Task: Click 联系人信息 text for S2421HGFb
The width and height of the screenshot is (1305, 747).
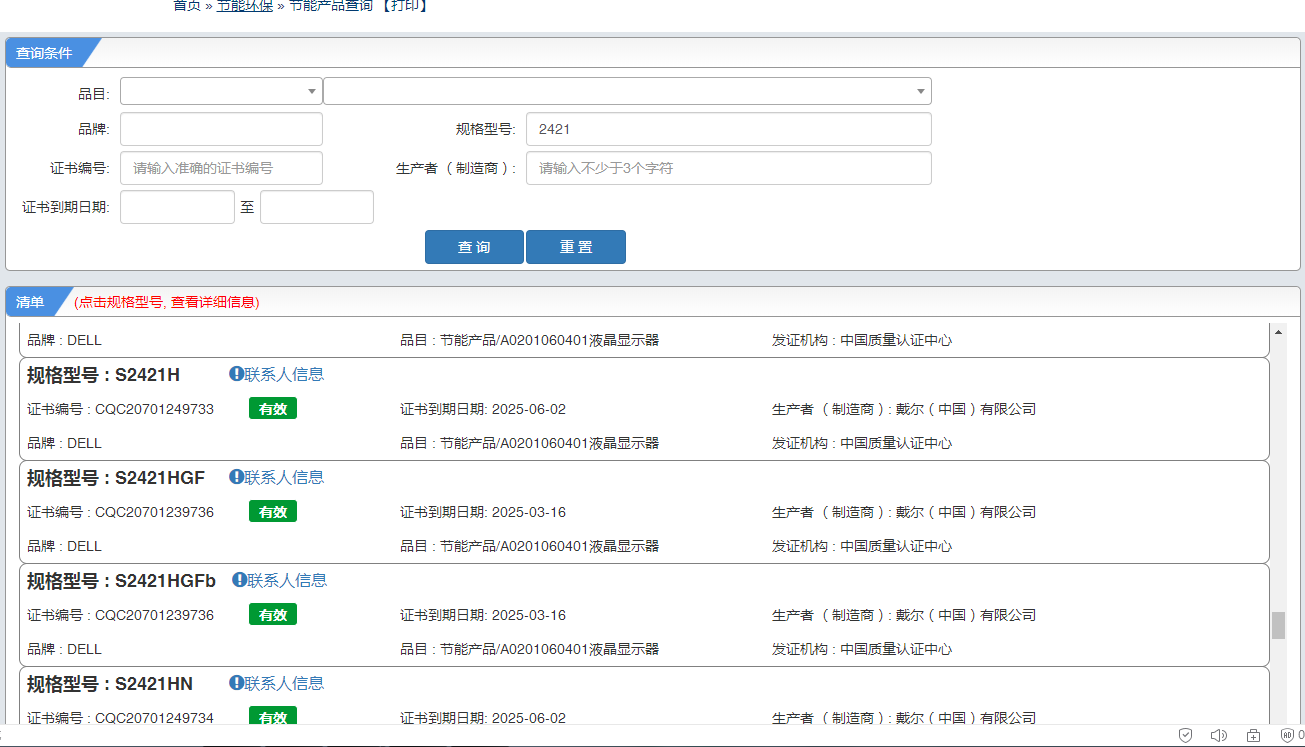Action: pyautogui.click(x=287, y=580)
